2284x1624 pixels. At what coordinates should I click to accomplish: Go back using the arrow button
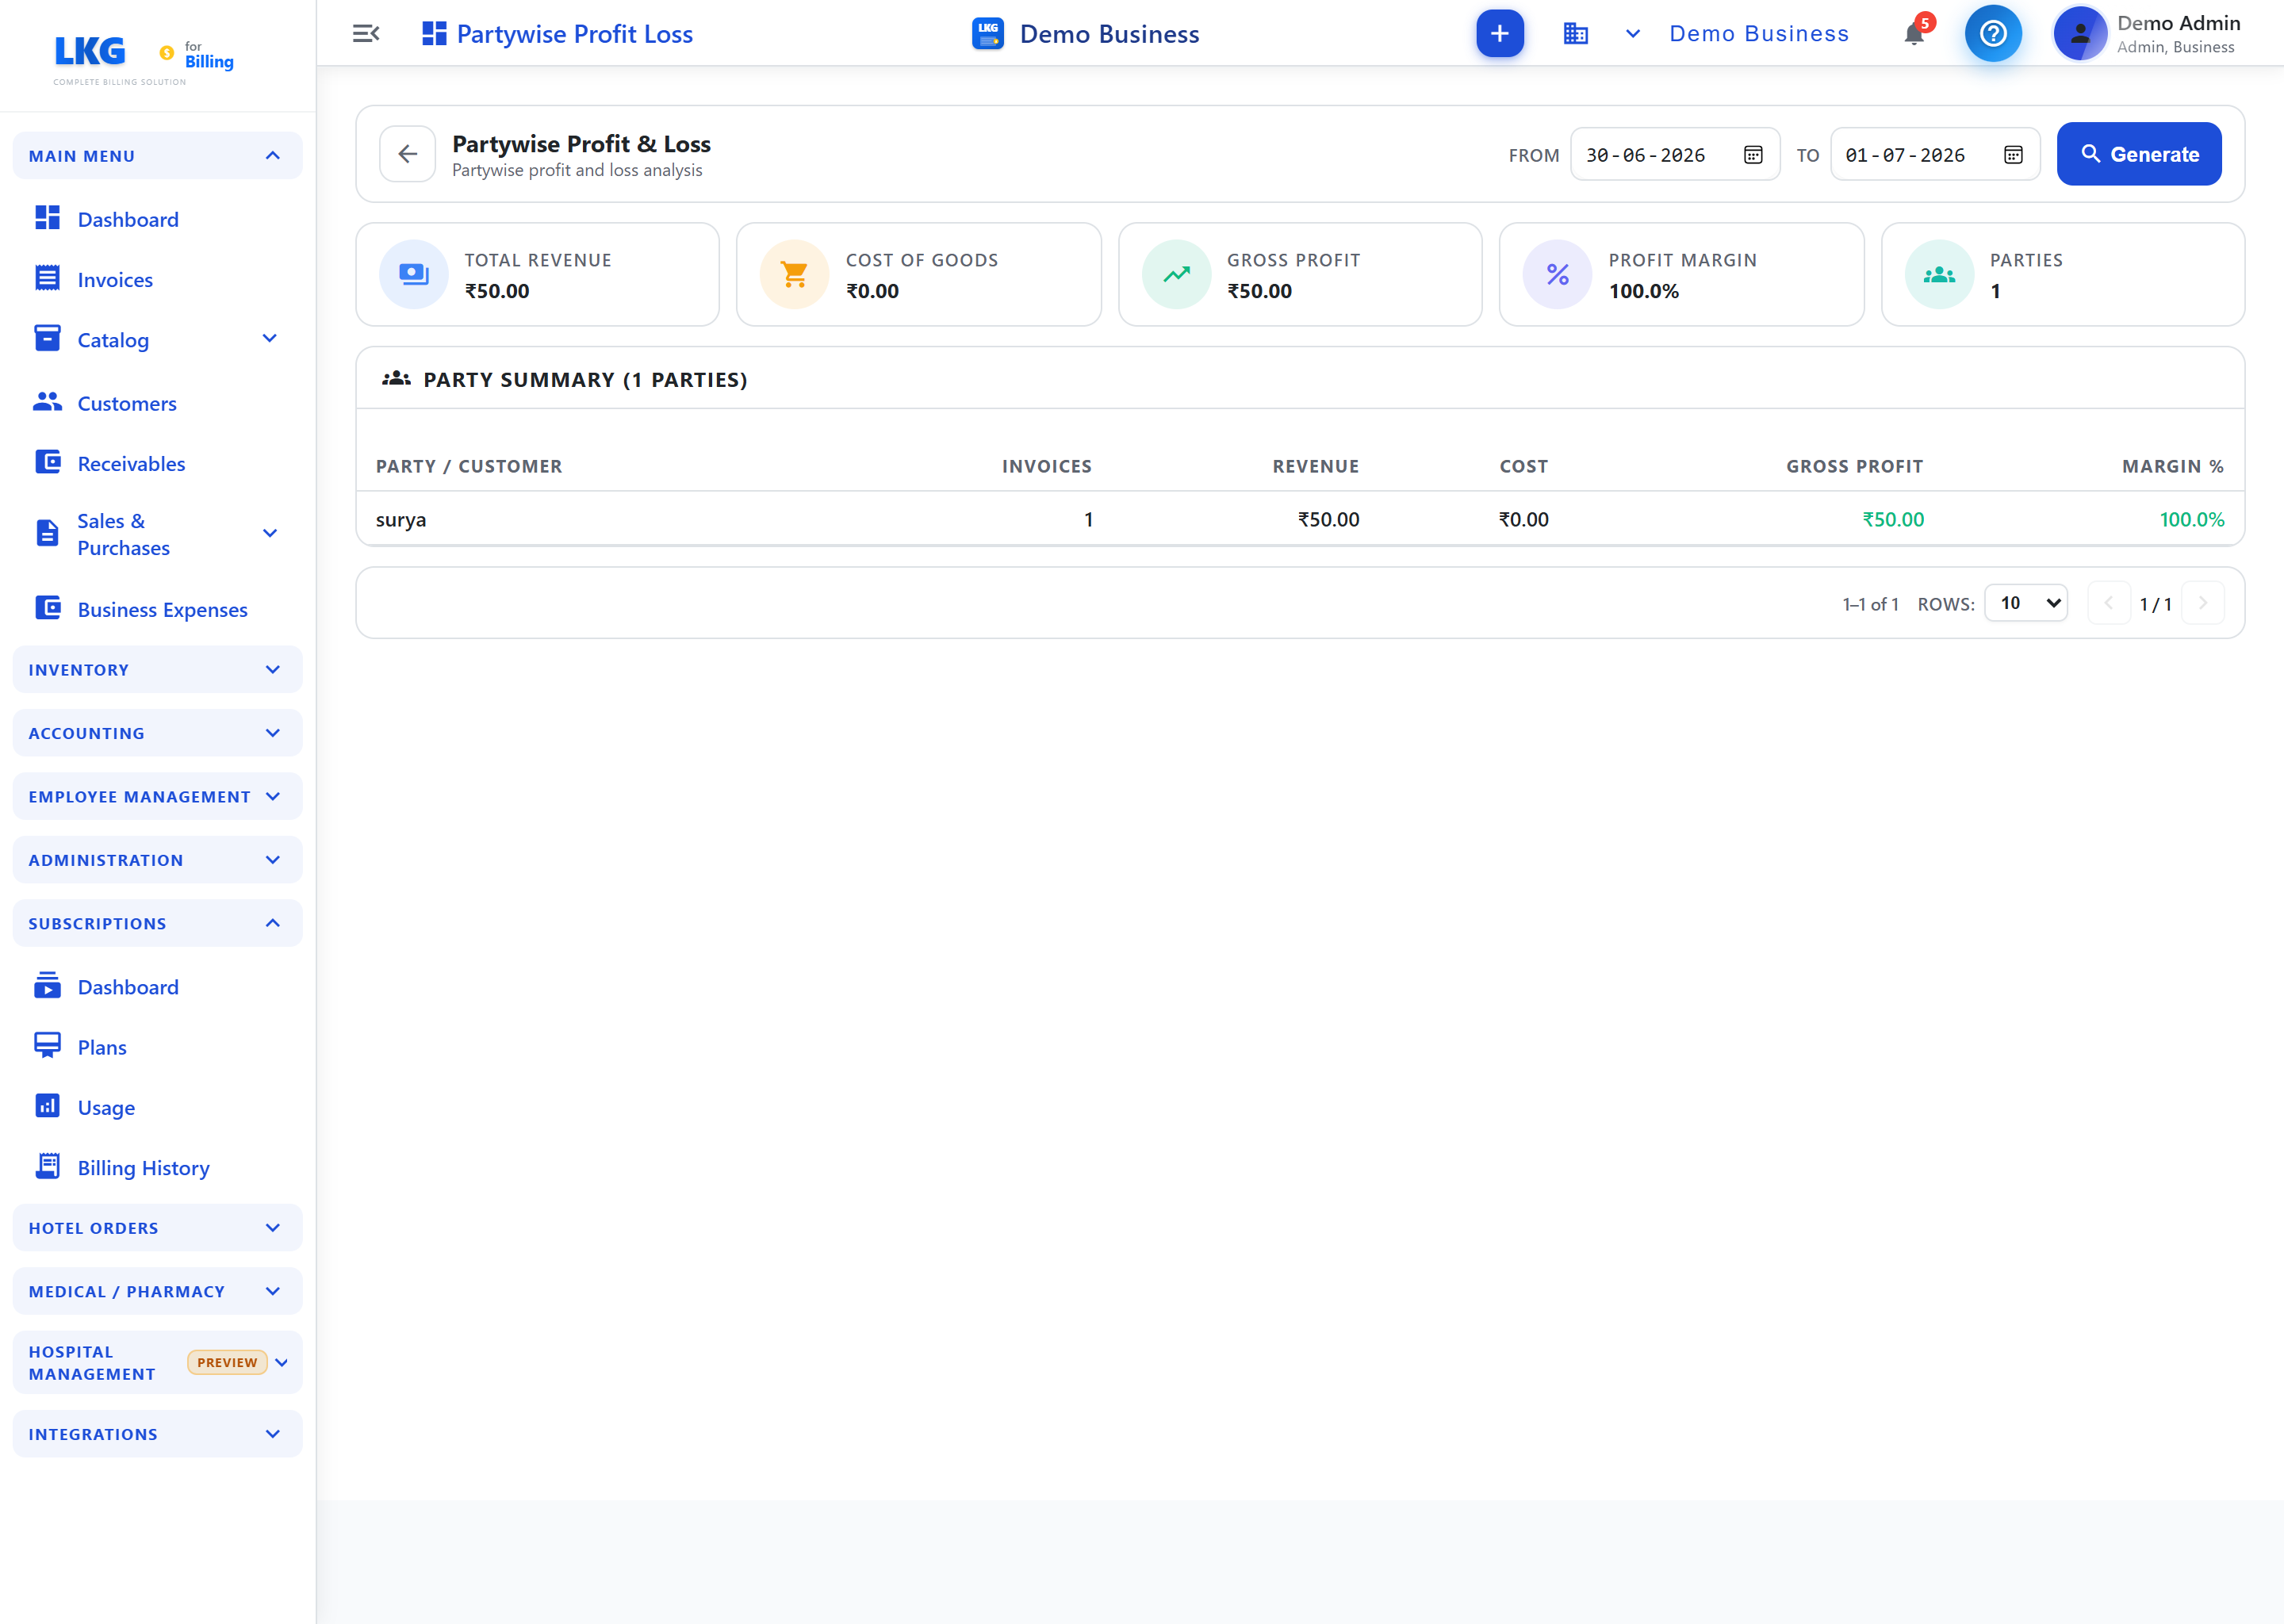coord(407,154)
